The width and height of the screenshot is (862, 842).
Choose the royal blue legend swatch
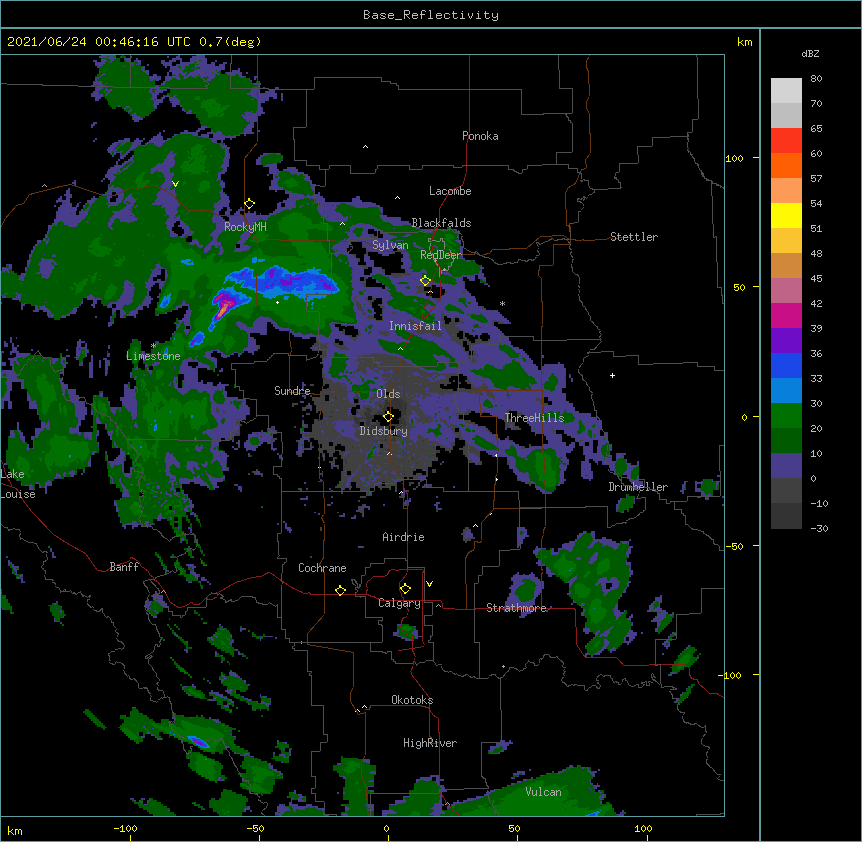coord(786,365)
